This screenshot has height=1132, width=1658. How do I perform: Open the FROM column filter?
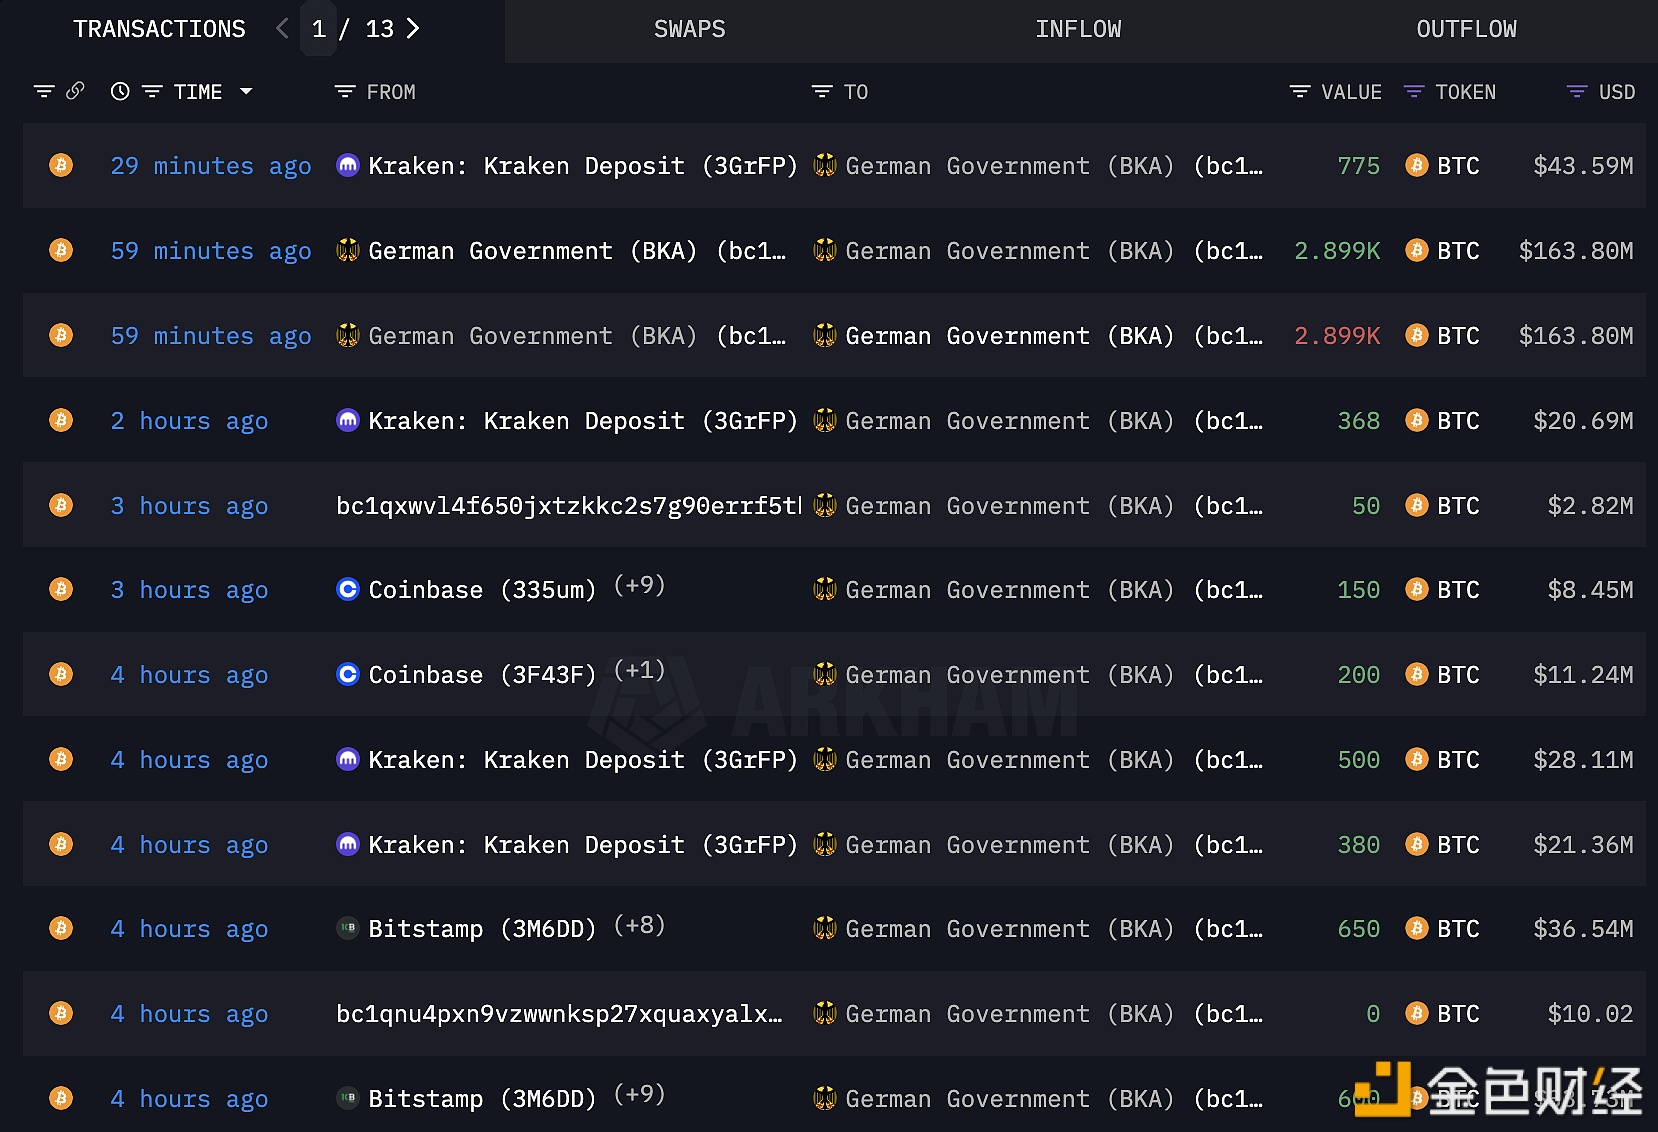(x=345, y=92)
